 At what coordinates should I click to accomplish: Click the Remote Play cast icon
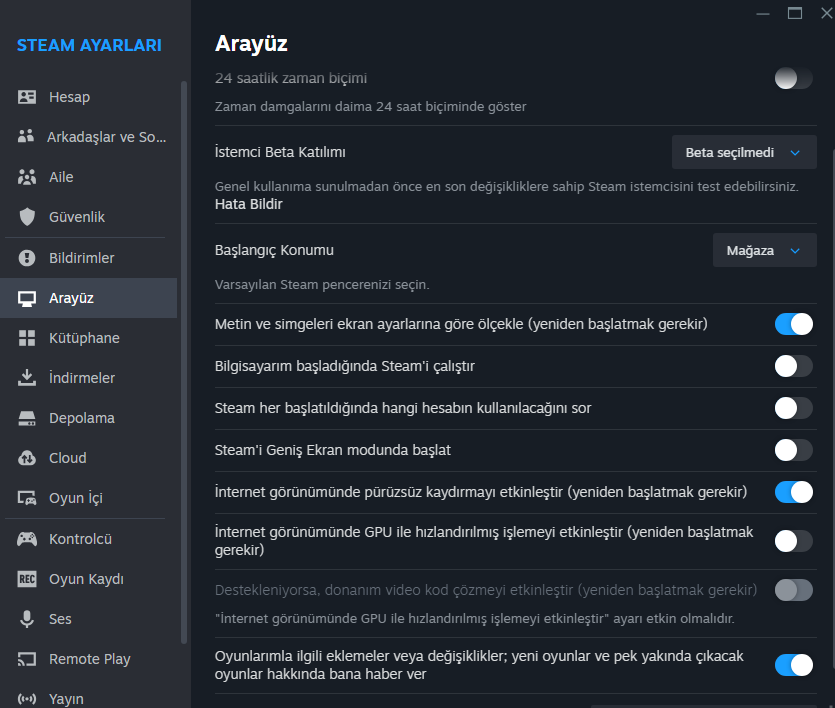coord(27,659)
